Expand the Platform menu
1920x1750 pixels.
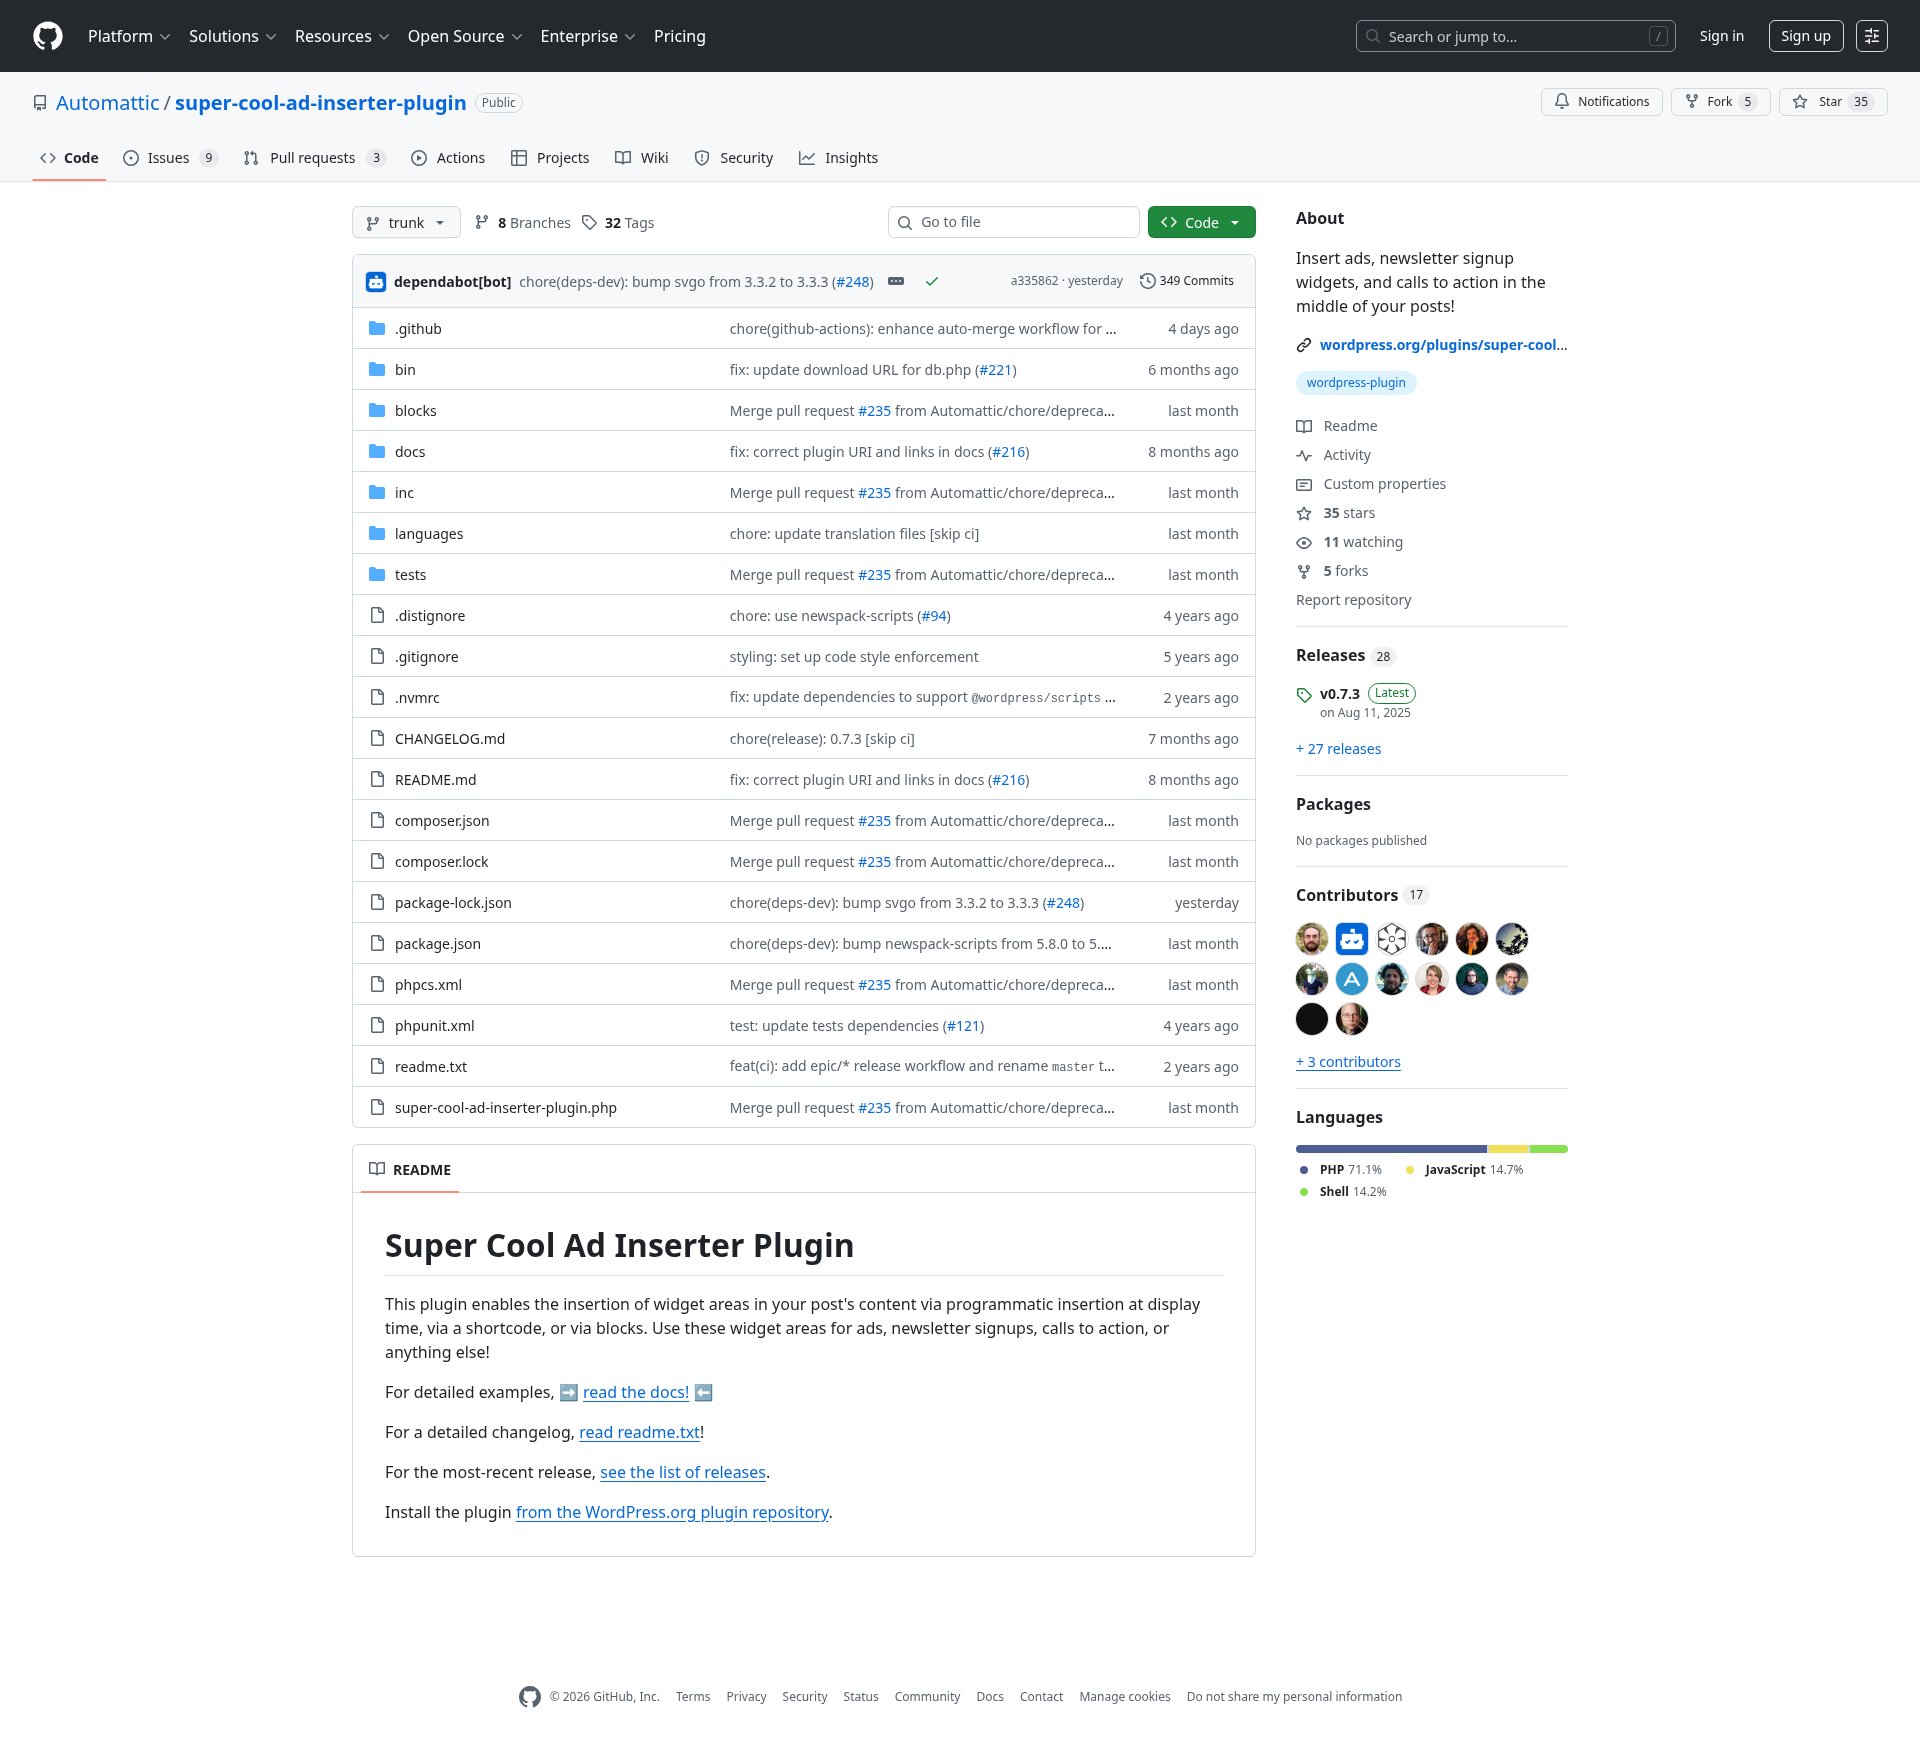(129, 36)
